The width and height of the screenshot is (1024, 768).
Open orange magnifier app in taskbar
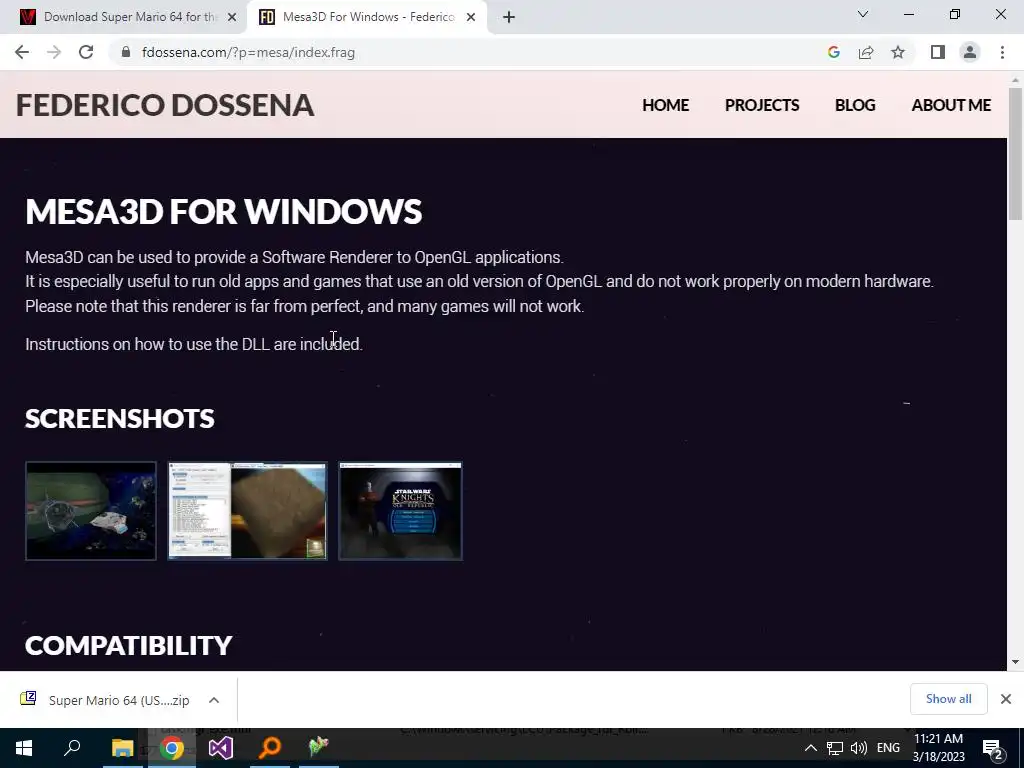[270, 748]
